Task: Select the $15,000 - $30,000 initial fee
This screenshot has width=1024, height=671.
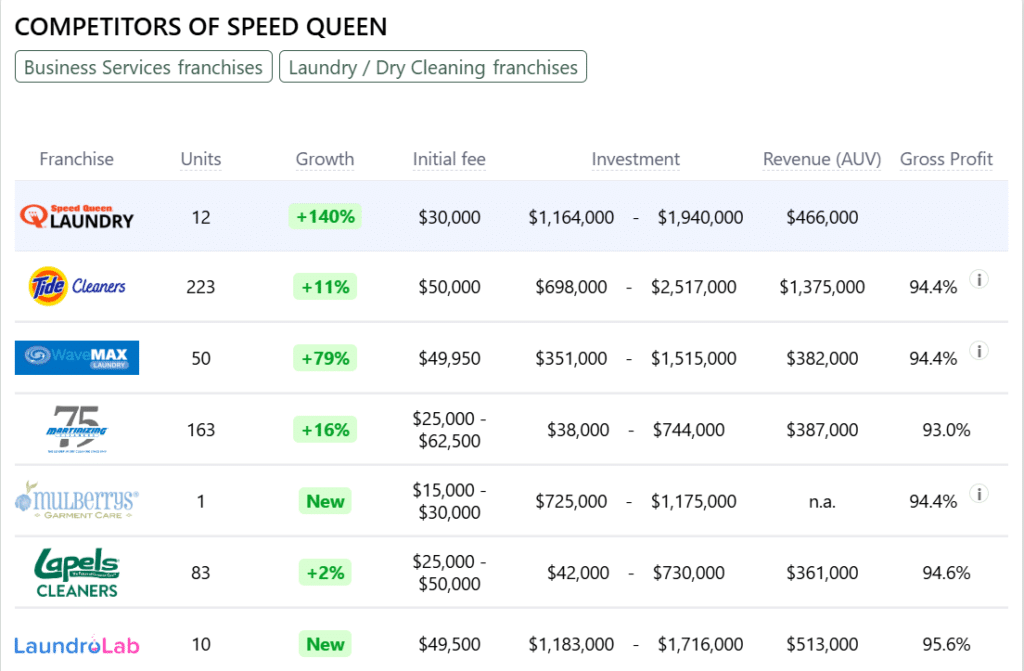Action: point(449,501)
